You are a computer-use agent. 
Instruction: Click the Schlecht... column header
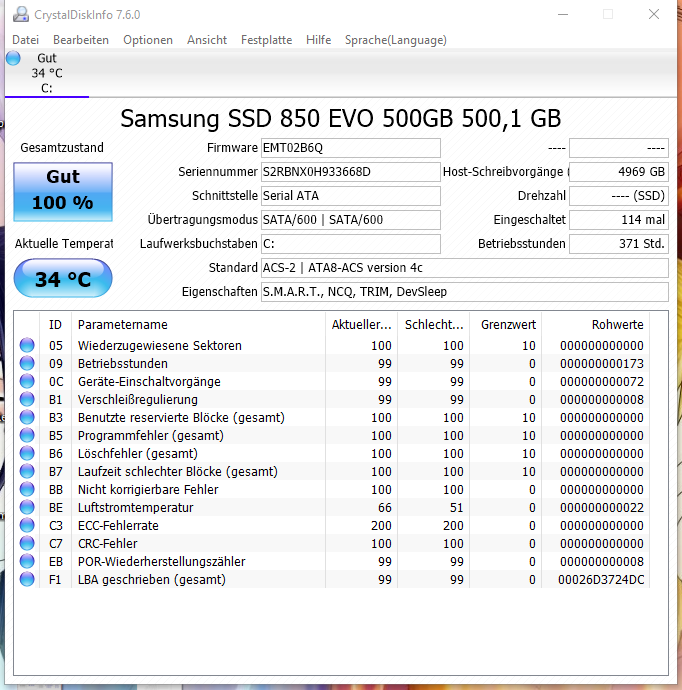[x=433, y=325]
